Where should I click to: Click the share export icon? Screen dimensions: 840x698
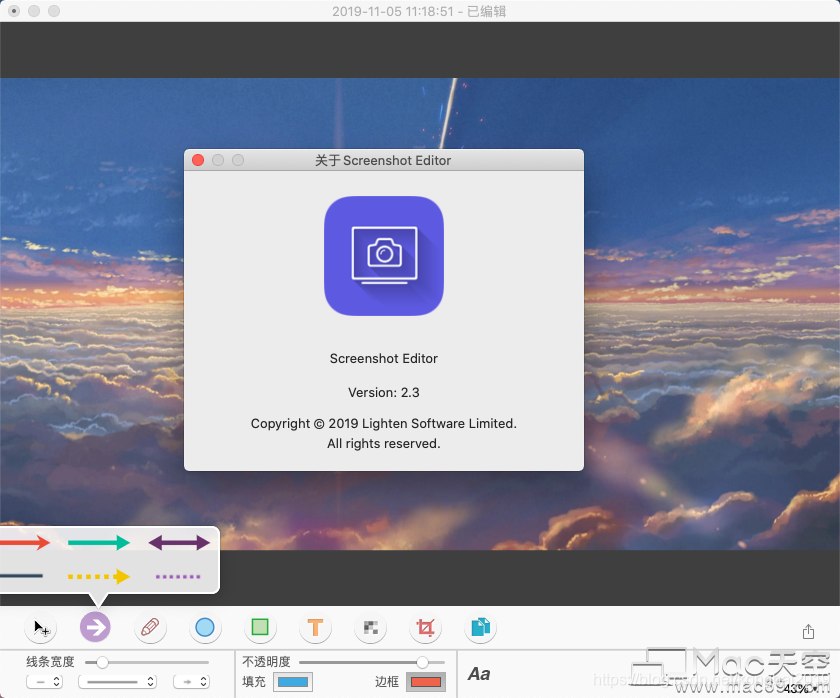808,632
